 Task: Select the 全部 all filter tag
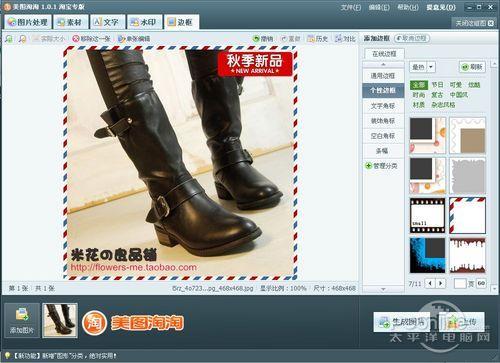[418, 85]
